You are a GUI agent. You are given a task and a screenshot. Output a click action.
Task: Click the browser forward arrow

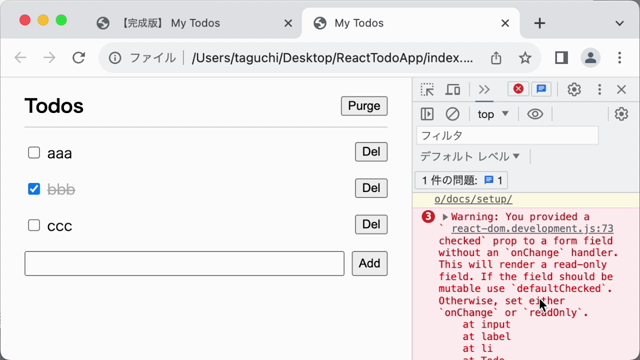pos(49,58)
